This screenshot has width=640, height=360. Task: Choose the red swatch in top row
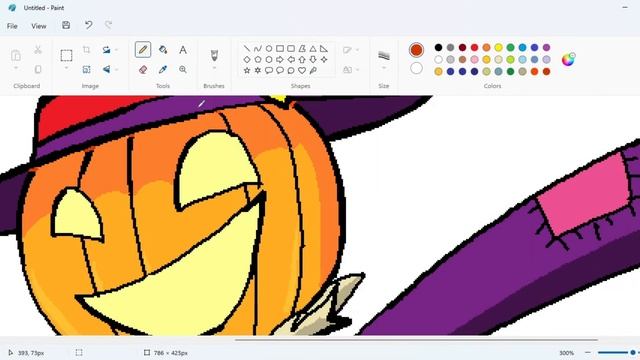[474, 47]
